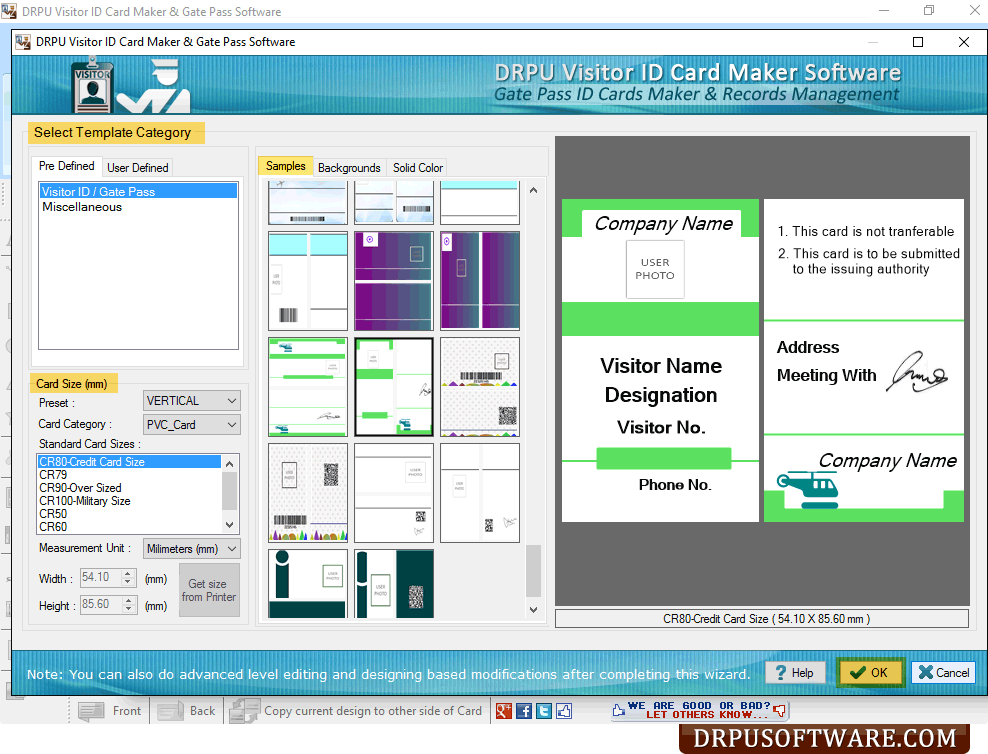Screen dimensions: 988x754
Task: Click the X icon on Cancel
Action: (926, 673)
